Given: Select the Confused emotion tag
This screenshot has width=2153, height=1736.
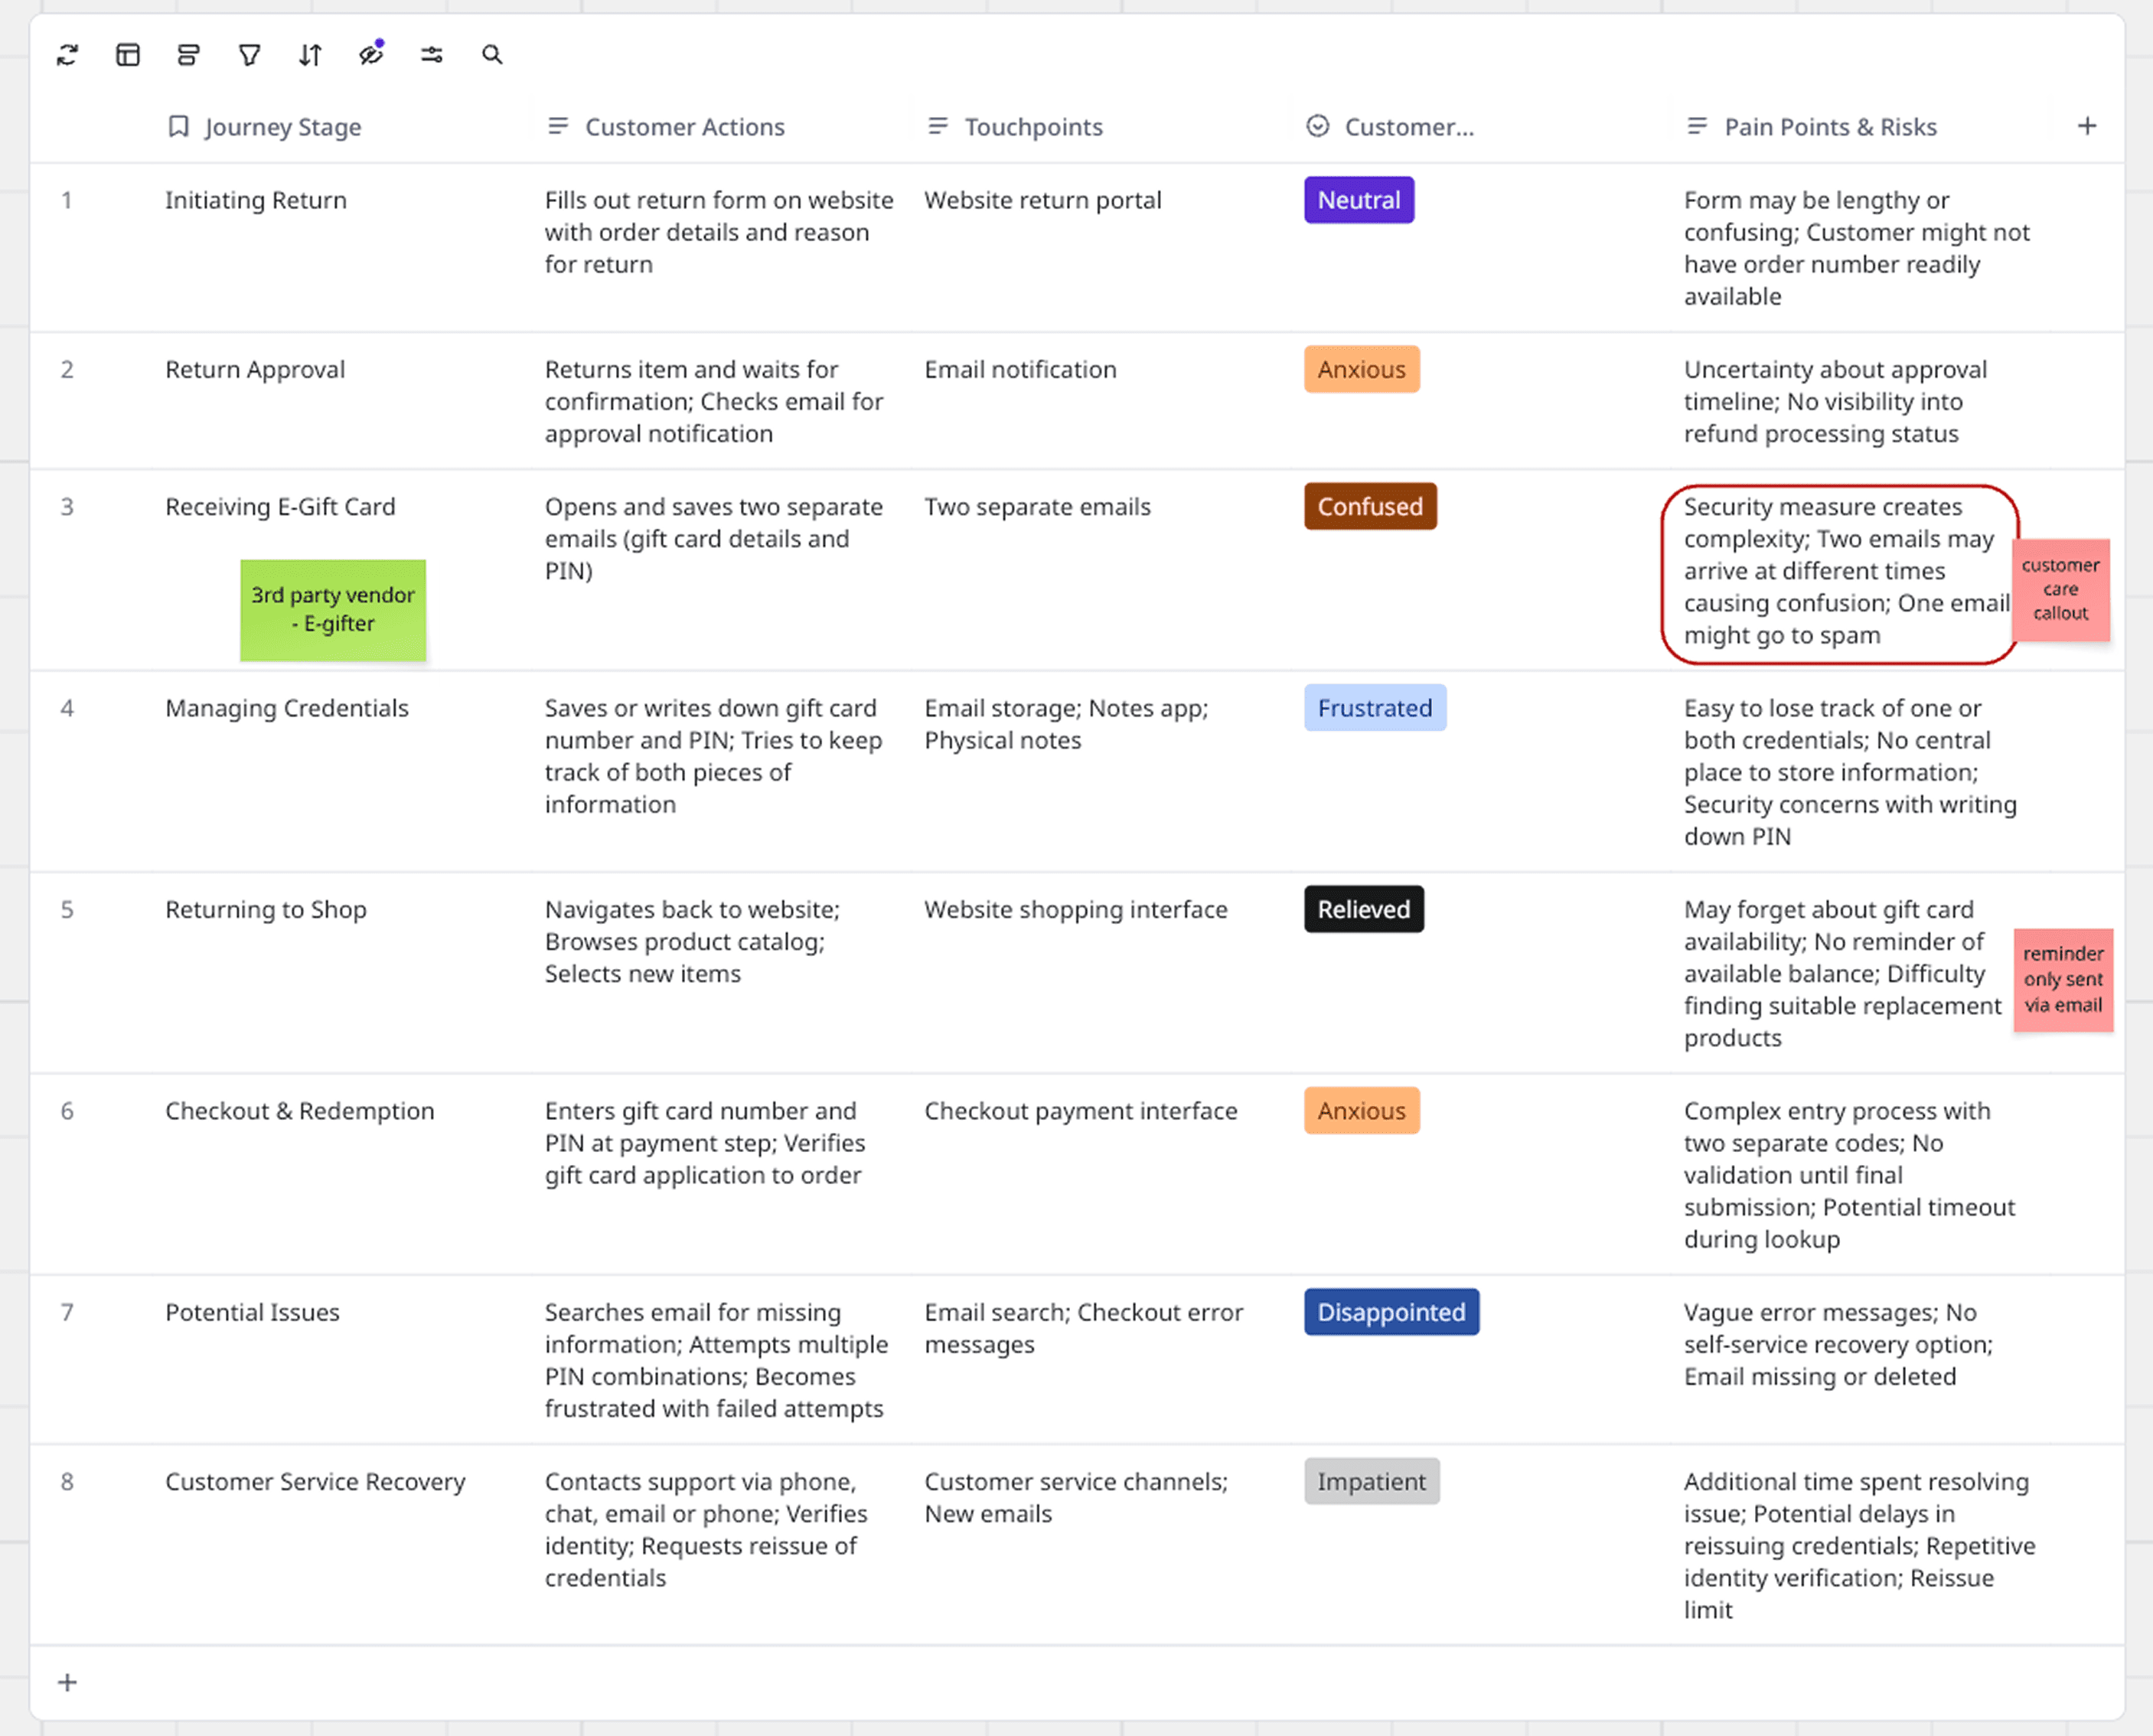Looking at the screenshot, I should point(1369,507).
